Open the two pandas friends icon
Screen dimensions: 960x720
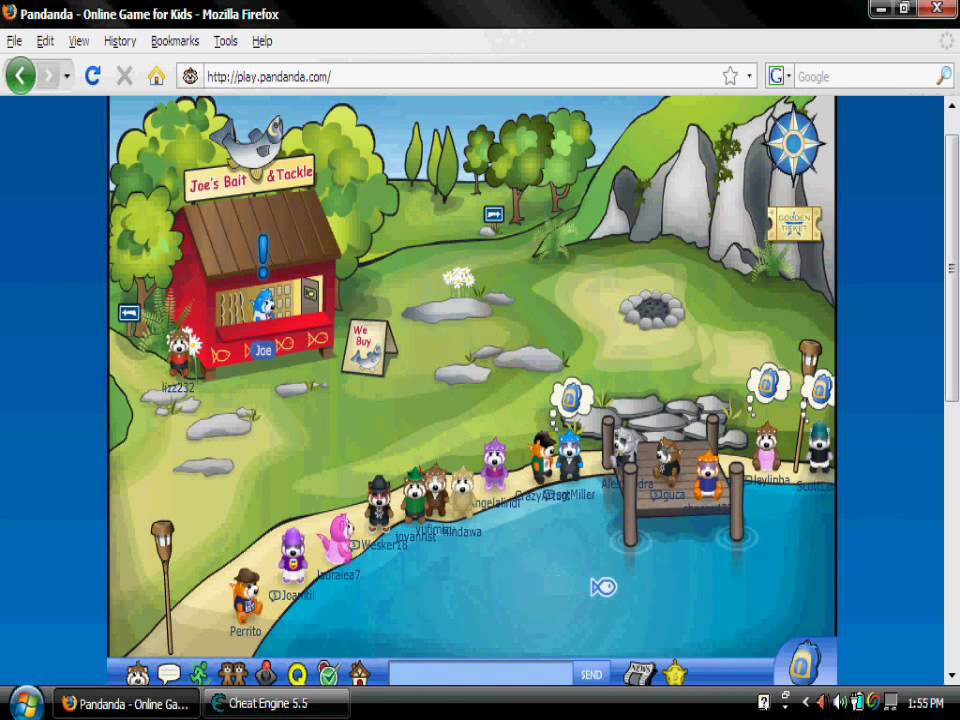click(x=233, y=674)
